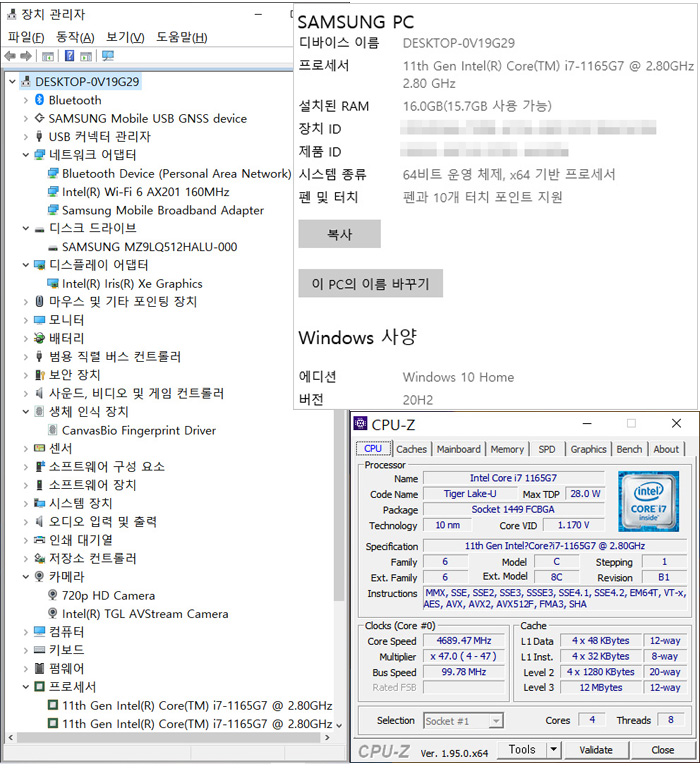Image resolution: width=700 pixels, height=768 pixels.
Task: Collapse the 디스크 드라이브 category
Action: click(25, 228)
